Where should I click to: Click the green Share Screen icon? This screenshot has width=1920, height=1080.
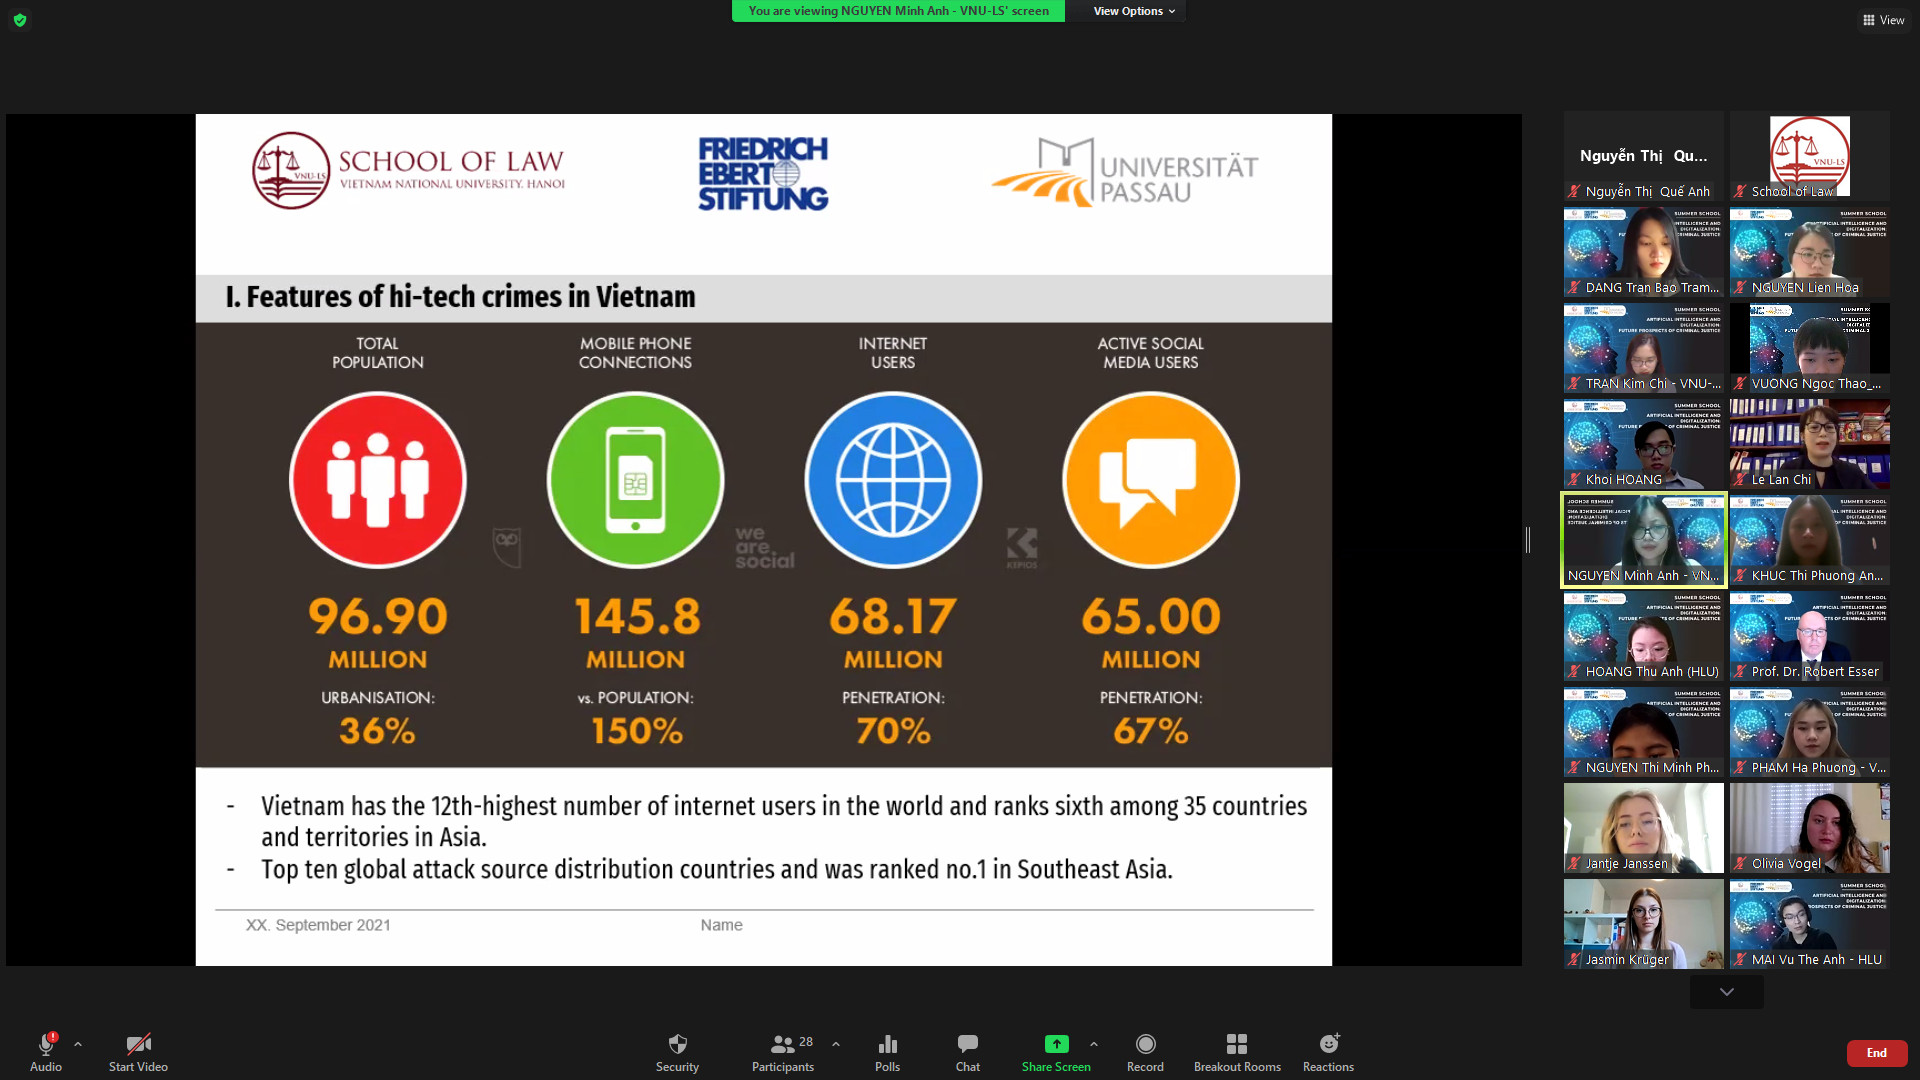(x=1056, y=1044)
